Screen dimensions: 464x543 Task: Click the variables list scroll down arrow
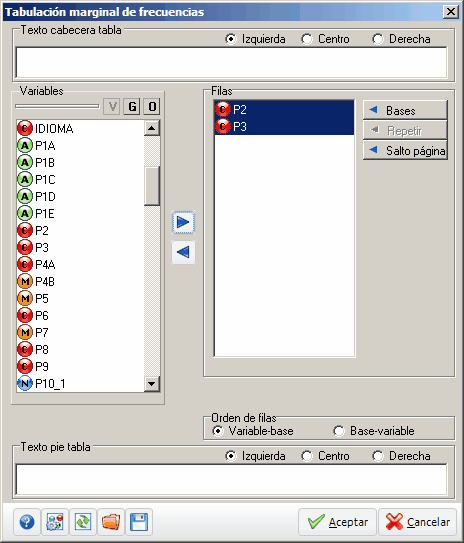(x=152, y=383)
